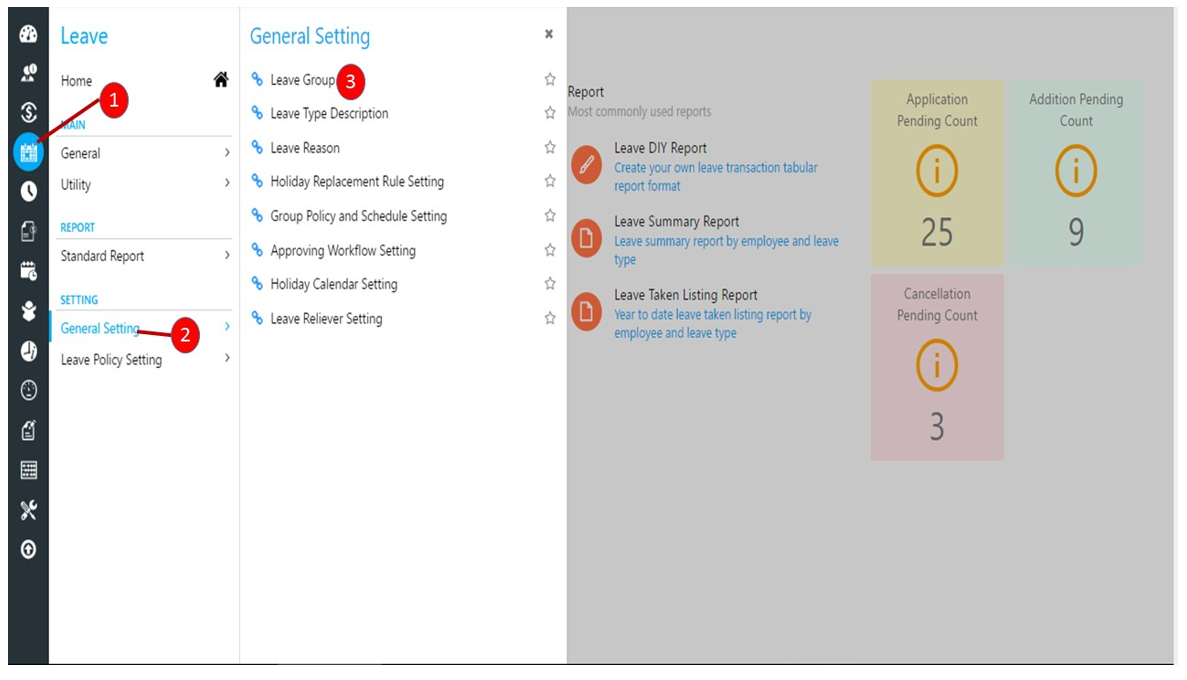
Task: Open Leave Reliever Setting
Action: [326, 319]
